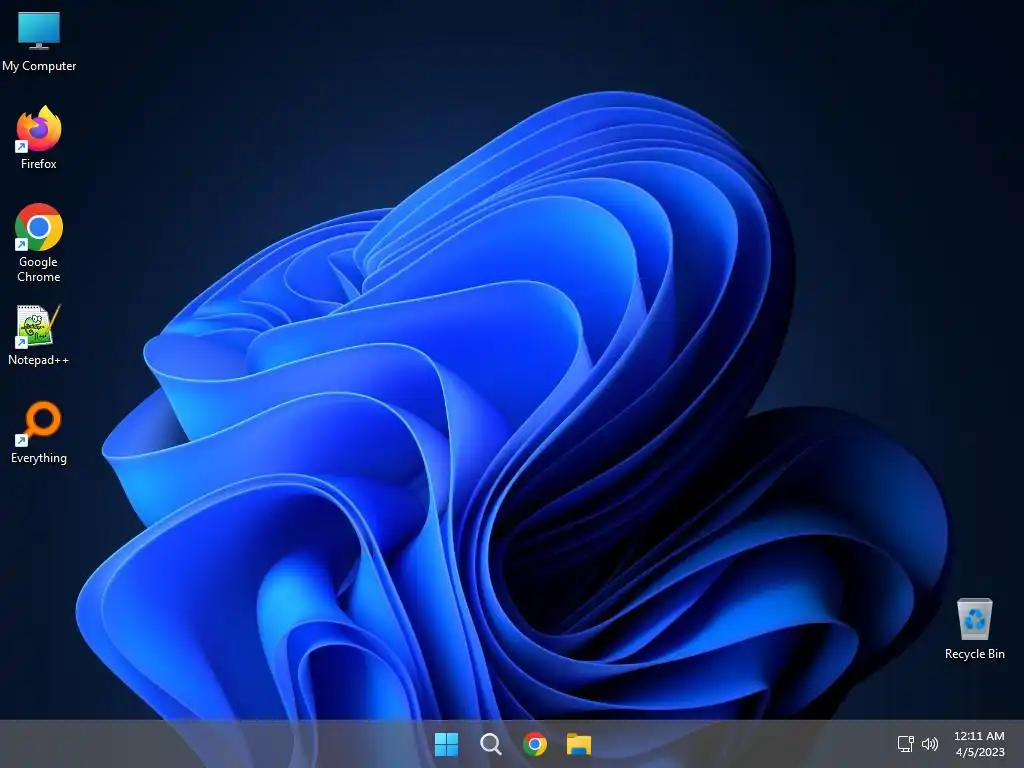1024x768 pixels.
Task: Click the Notepad++ label text
Action: point(39,360)
